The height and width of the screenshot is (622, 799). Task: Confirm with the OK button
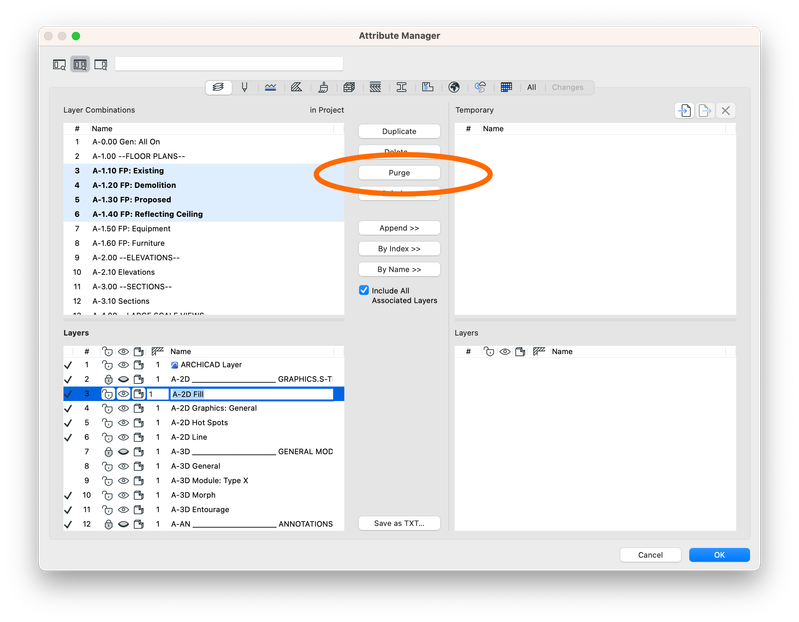tap(719, 555)
